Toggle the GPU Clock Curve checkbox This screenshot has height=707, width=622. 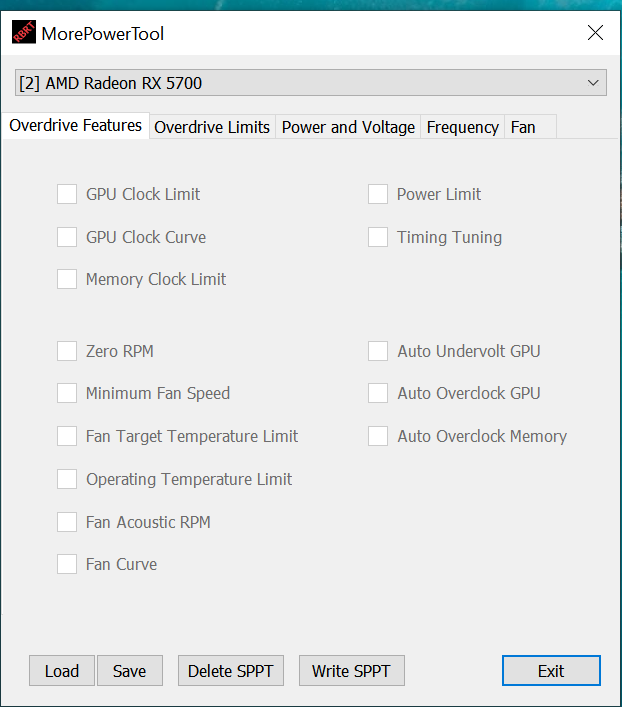pos(67,237)
